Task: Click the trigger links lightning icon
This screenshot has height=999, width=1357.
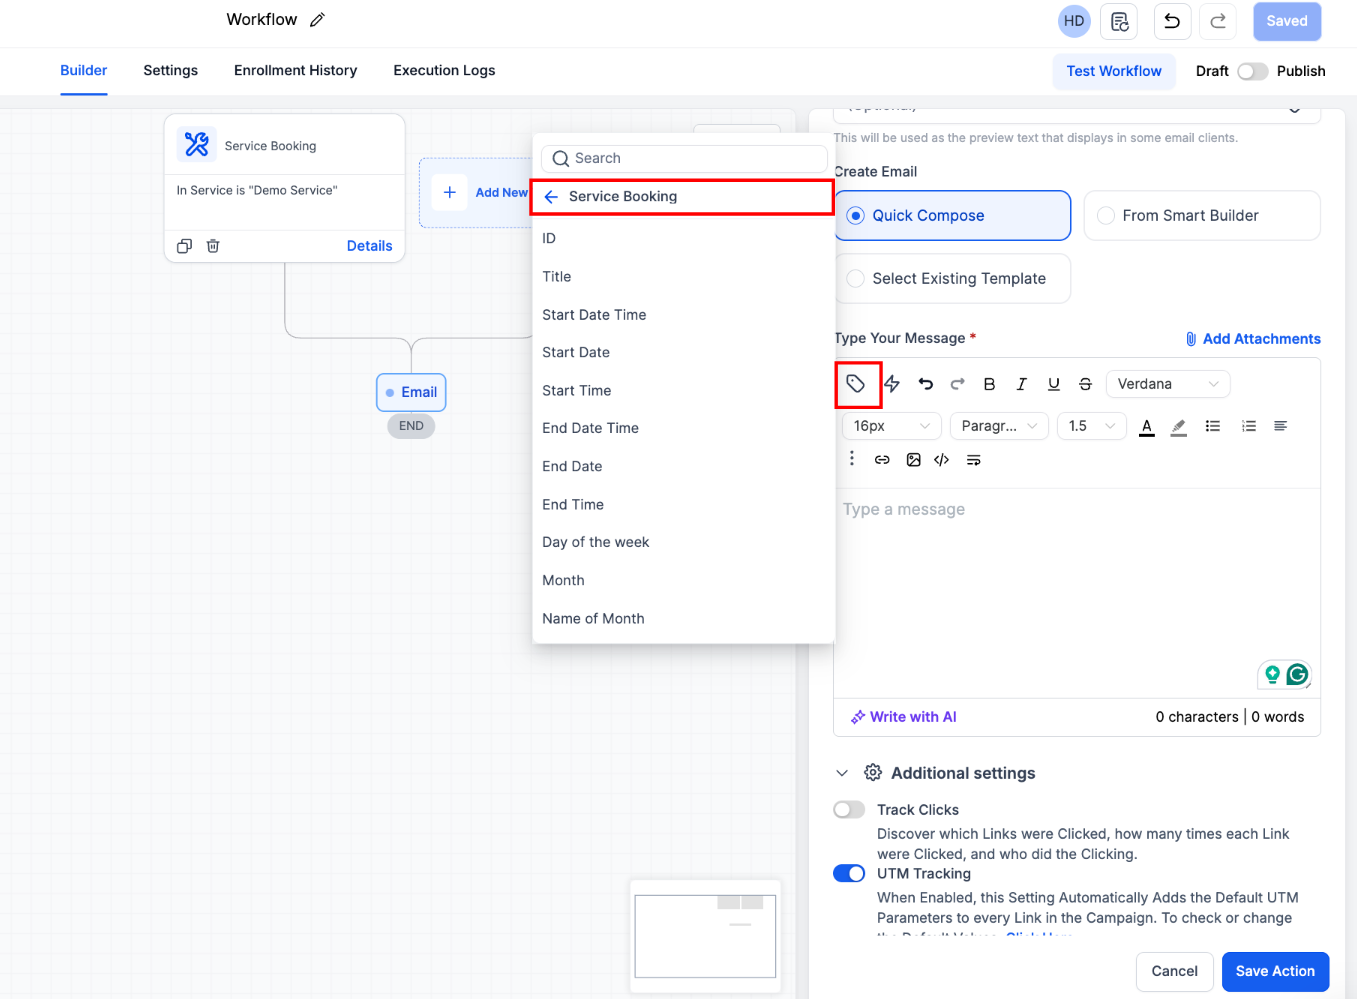Action: (x=892, y=384)
